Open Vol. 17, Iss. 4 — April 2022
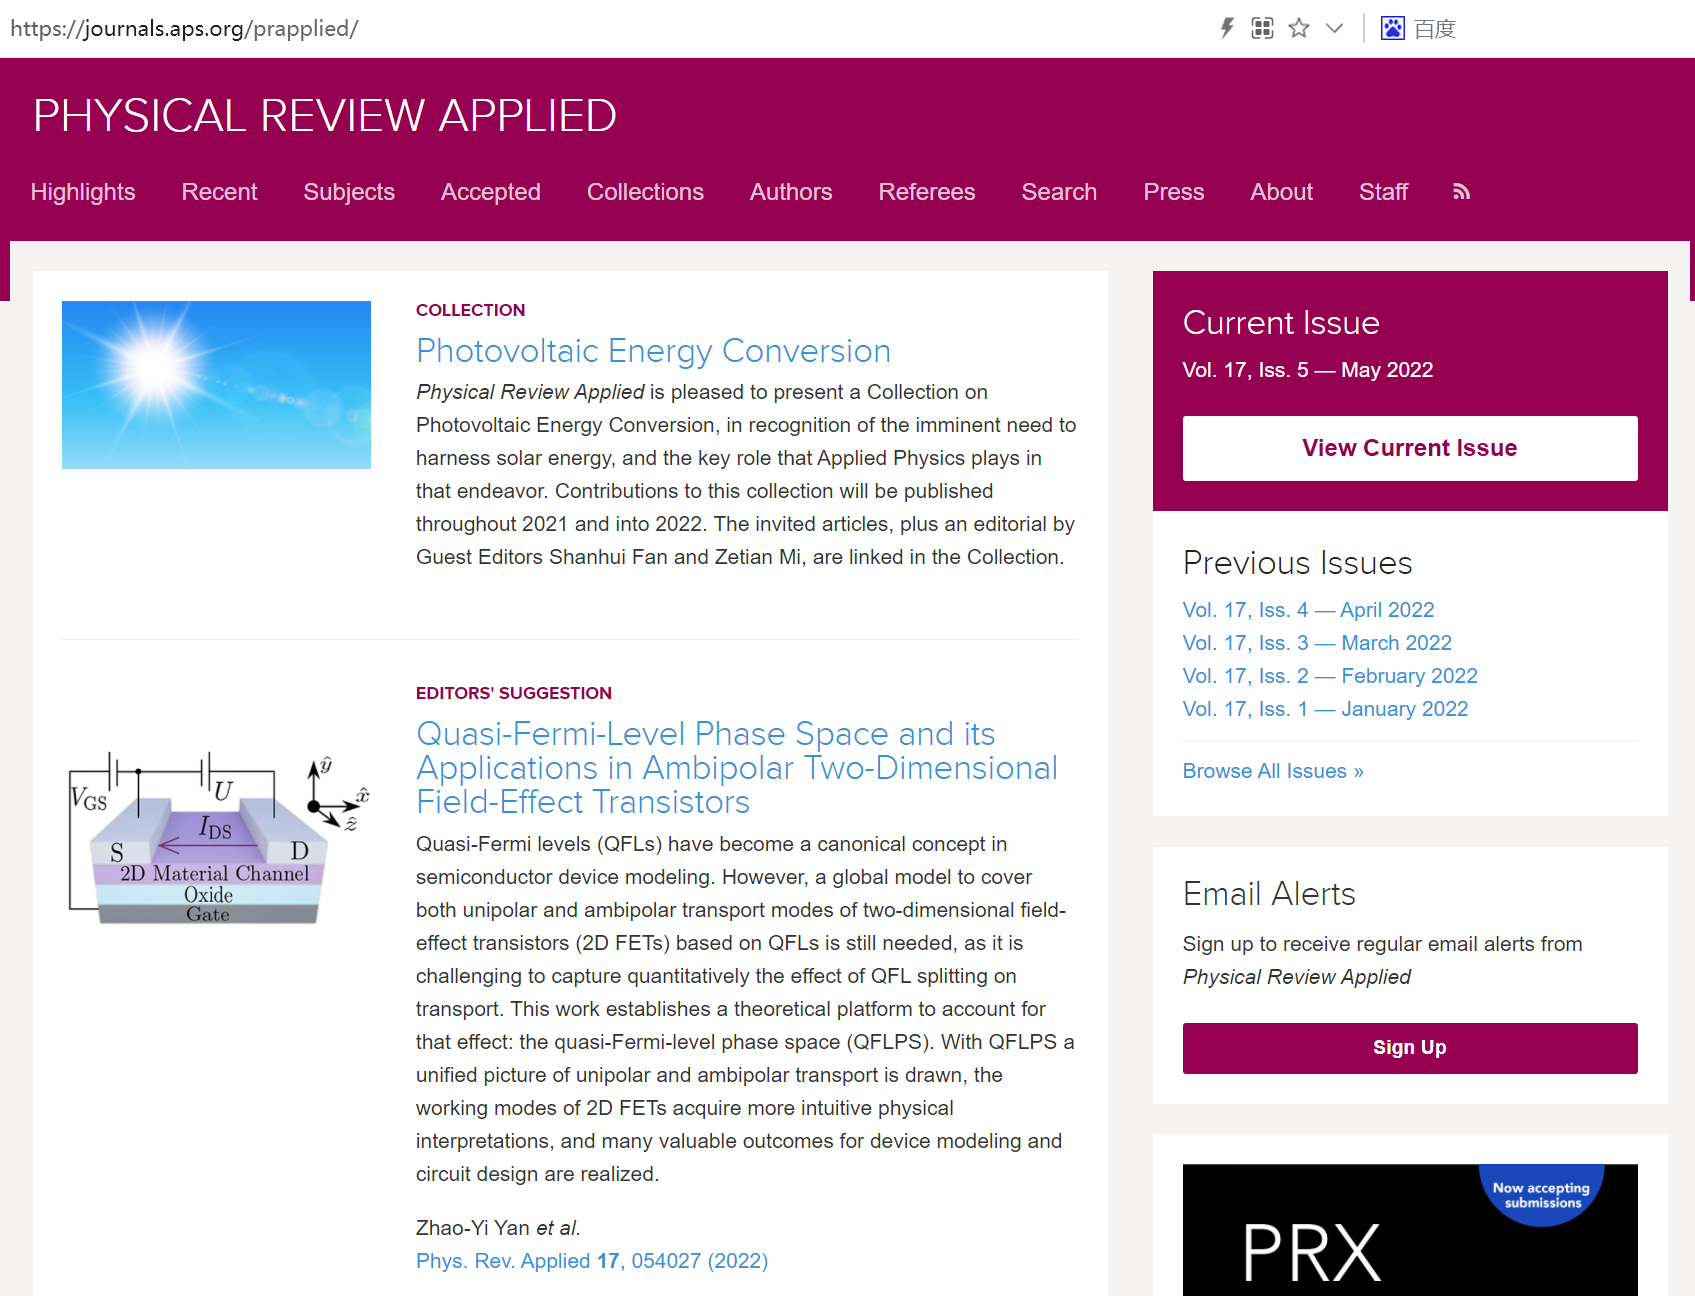1695x1296 pixels. pyautogui.click(x=1308, y=610)
